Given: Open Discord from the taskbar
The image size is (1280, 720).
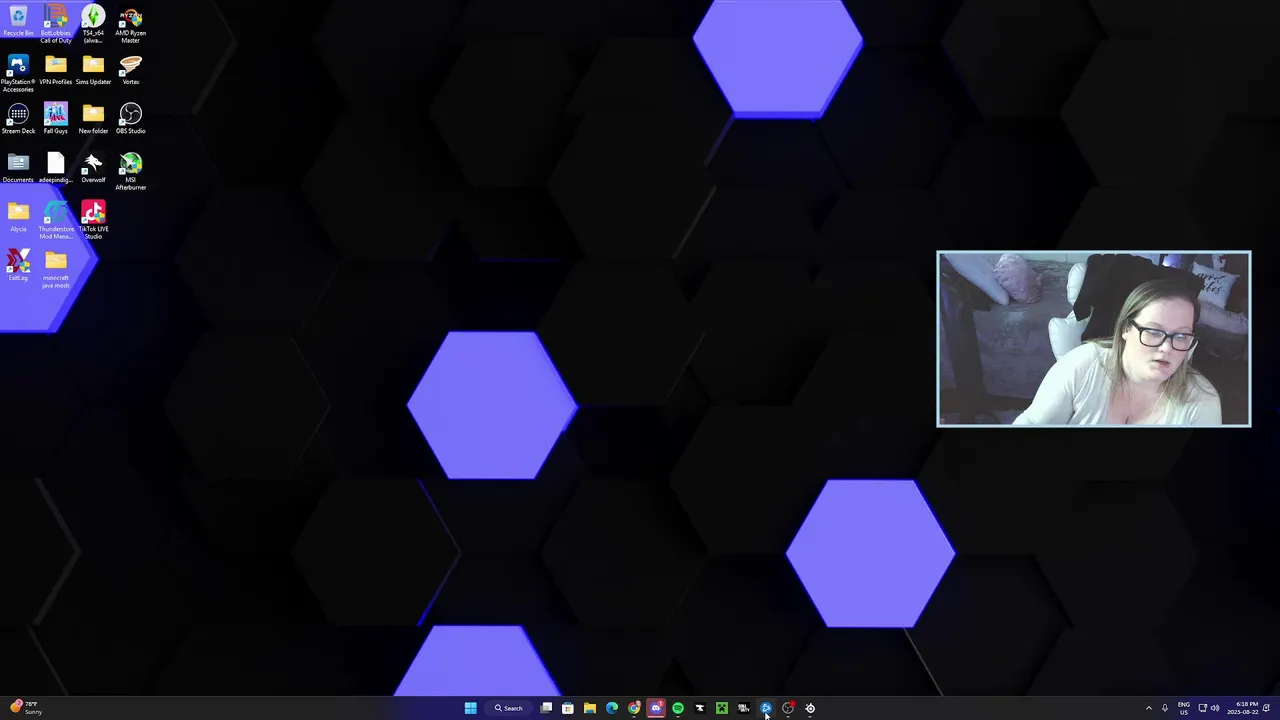Looking at the screenshot, I should pyautogui.click(x=656, y=708).
